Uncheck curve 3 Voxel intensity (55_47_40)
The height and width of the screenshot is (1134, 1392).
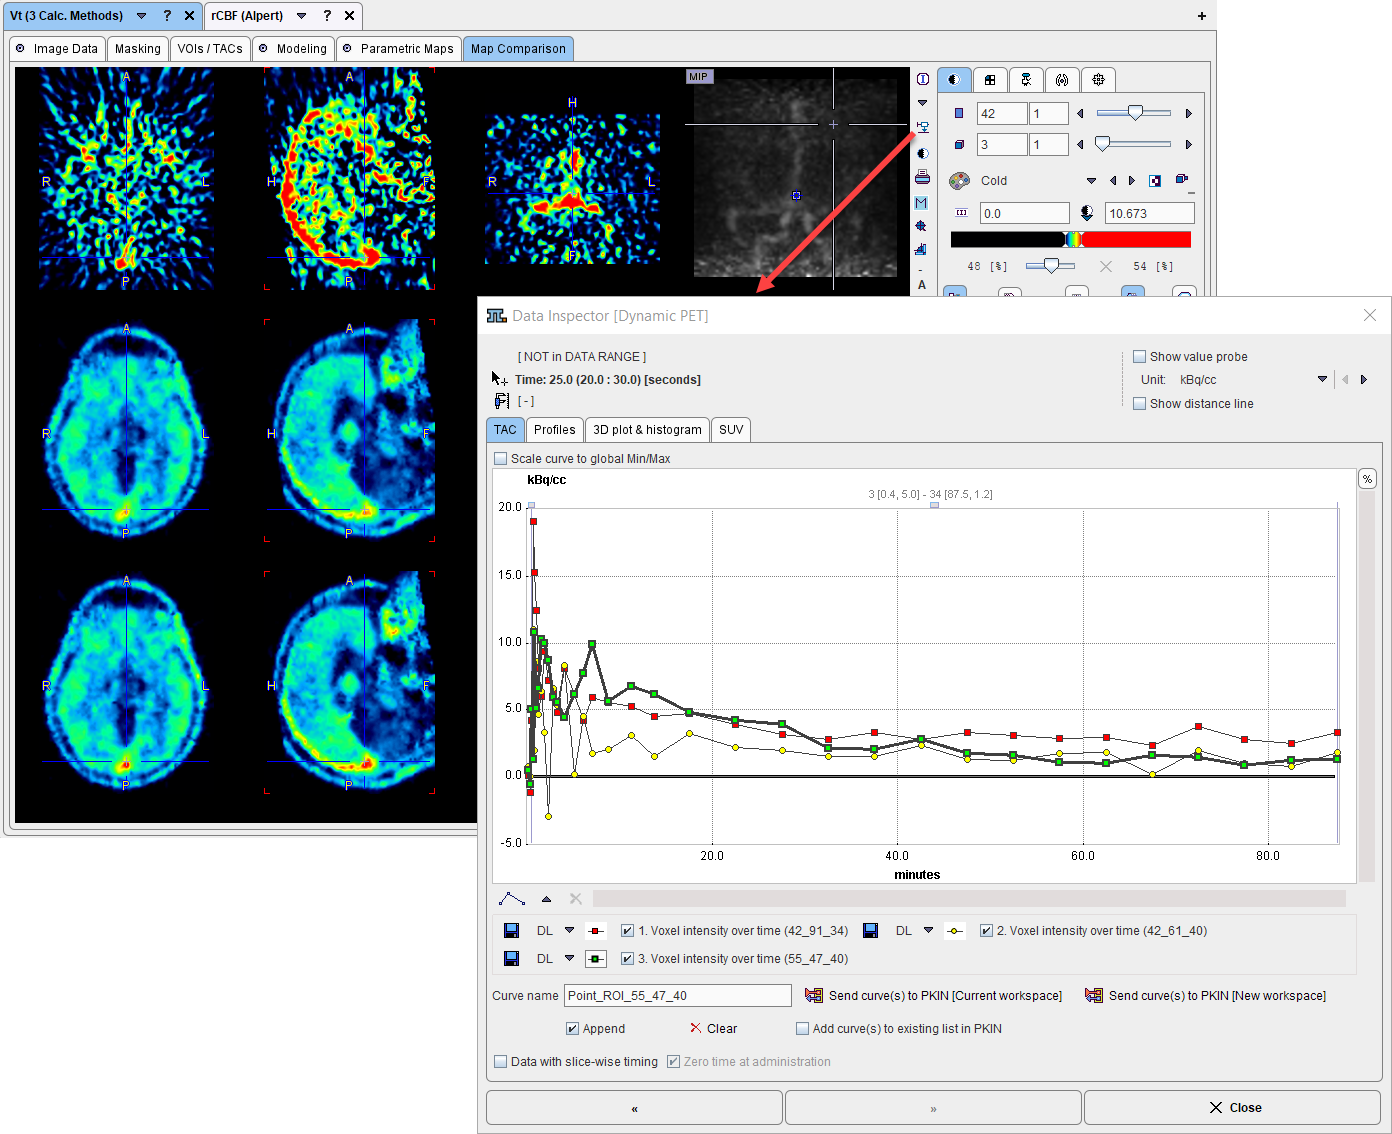(627, 959)
